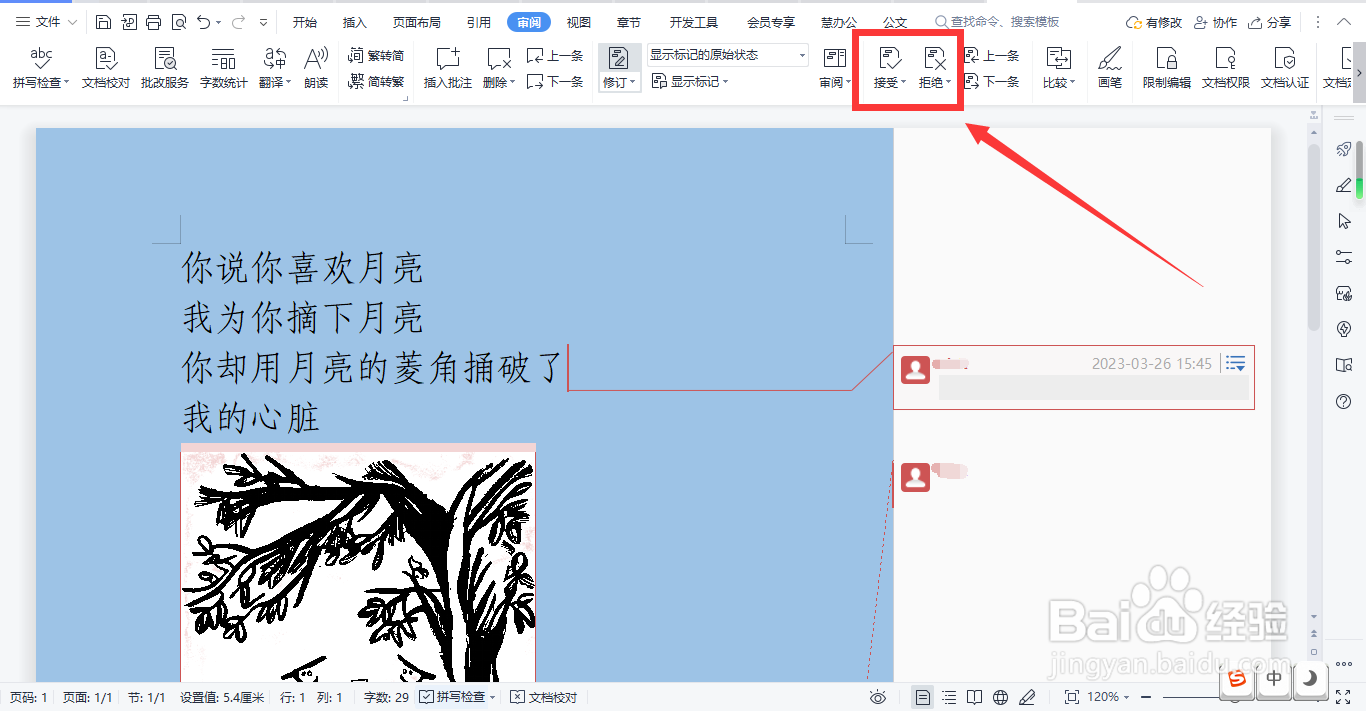The image size is (1366, 711).
Task: Expand the 拒绝 reject dropdown
Action: coord(948,83)
